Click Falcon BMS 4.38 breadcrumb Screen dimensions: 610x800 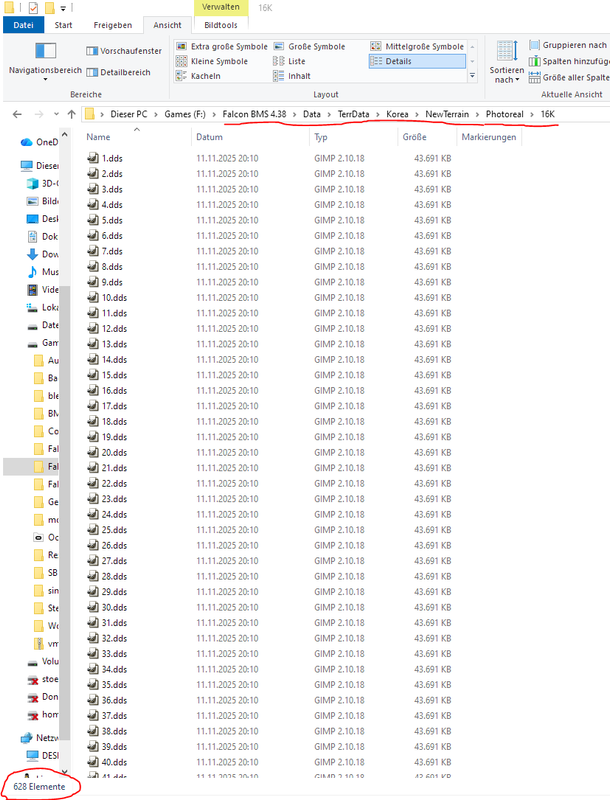pos(254,114)
